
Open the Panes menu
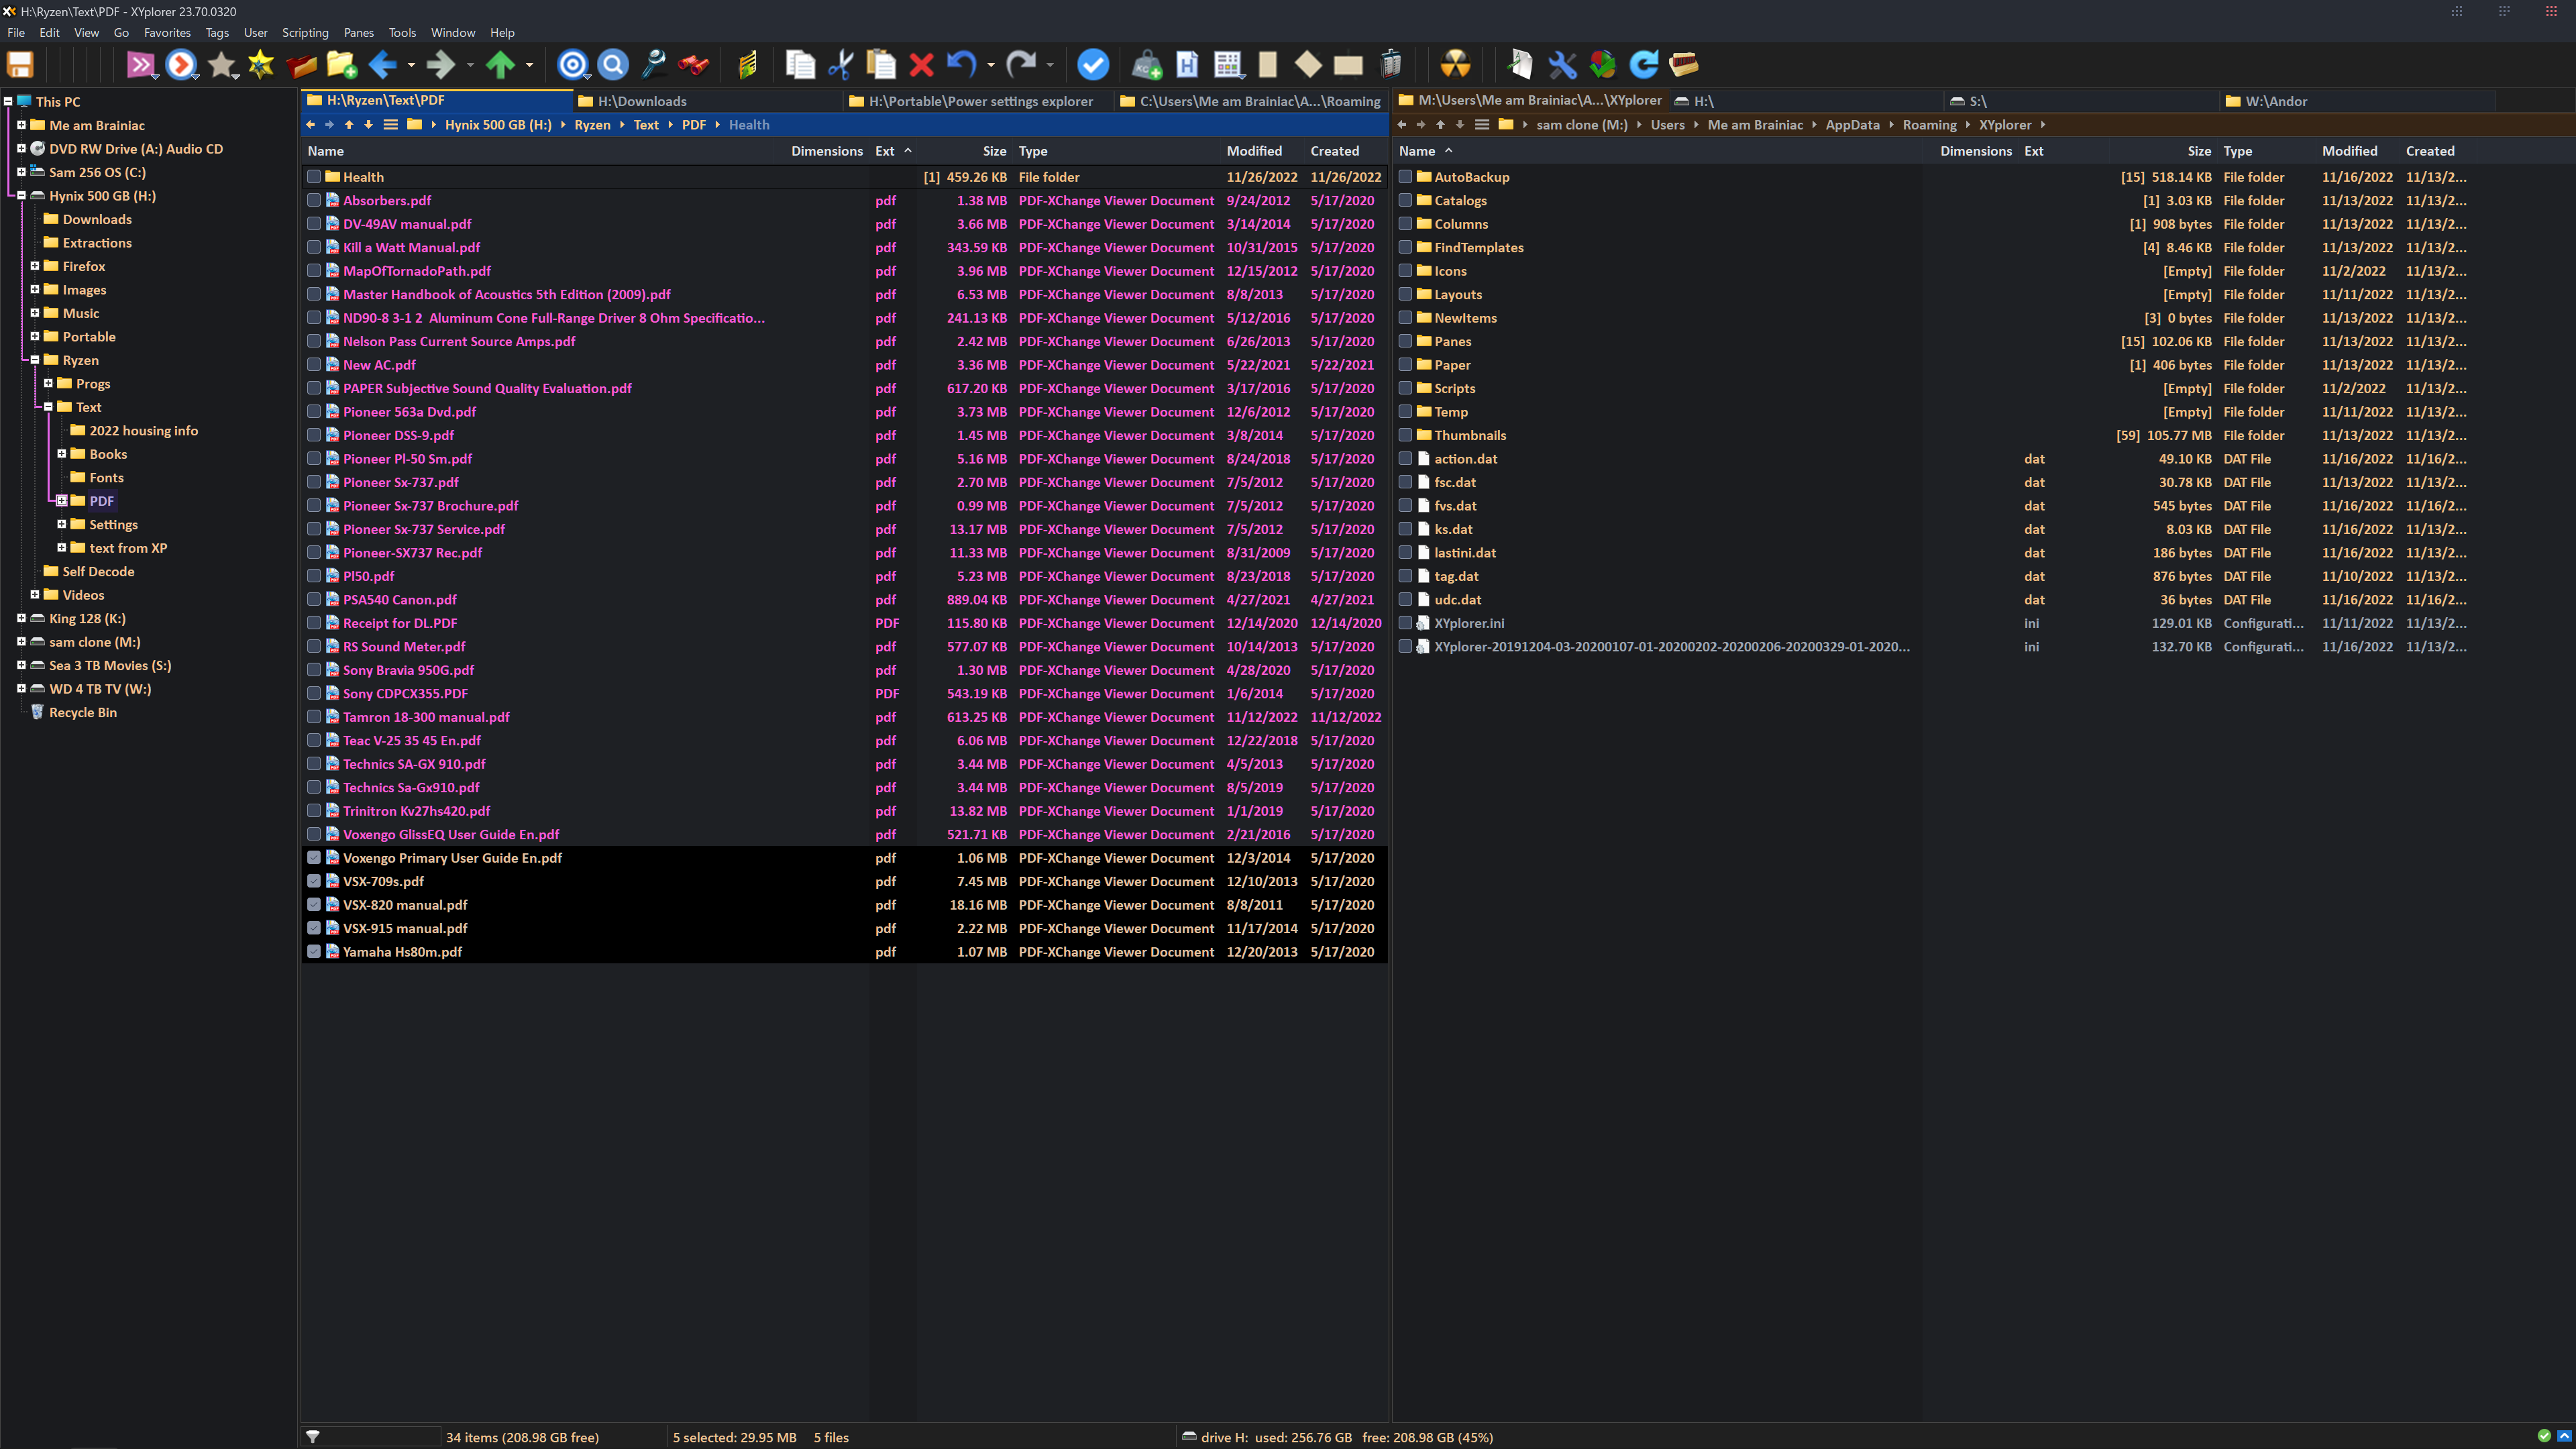[358, 33]
